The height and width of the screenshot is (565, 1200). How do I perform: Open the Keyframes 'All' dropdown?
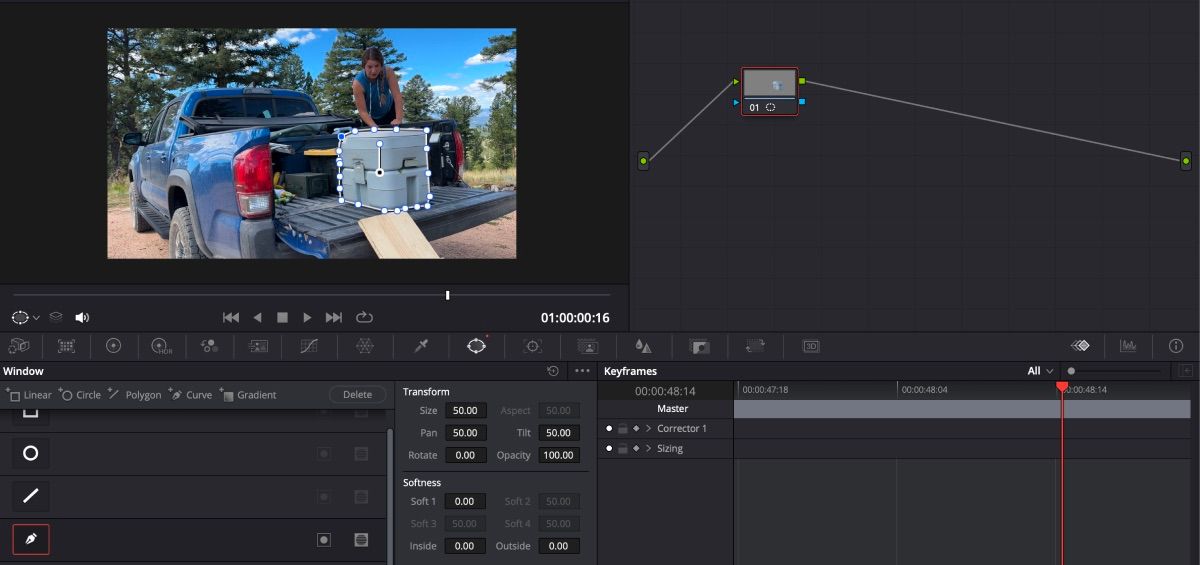pos(1040,371)
